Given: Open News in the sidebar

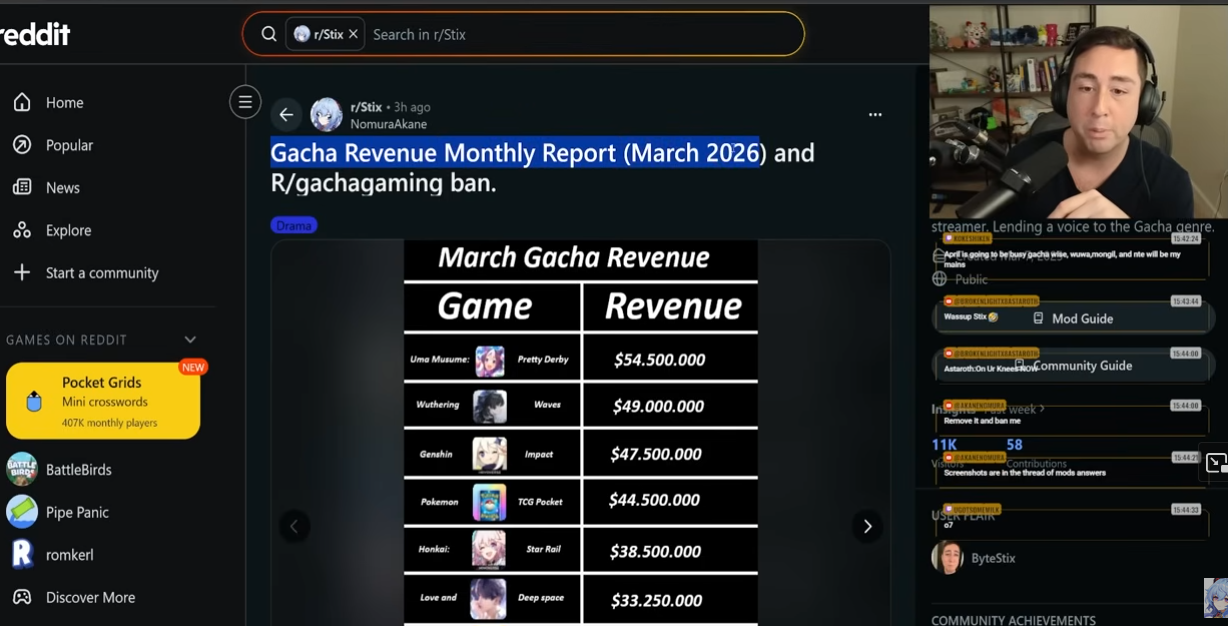Looking at the screenshot, I should [x=62, y=188].
